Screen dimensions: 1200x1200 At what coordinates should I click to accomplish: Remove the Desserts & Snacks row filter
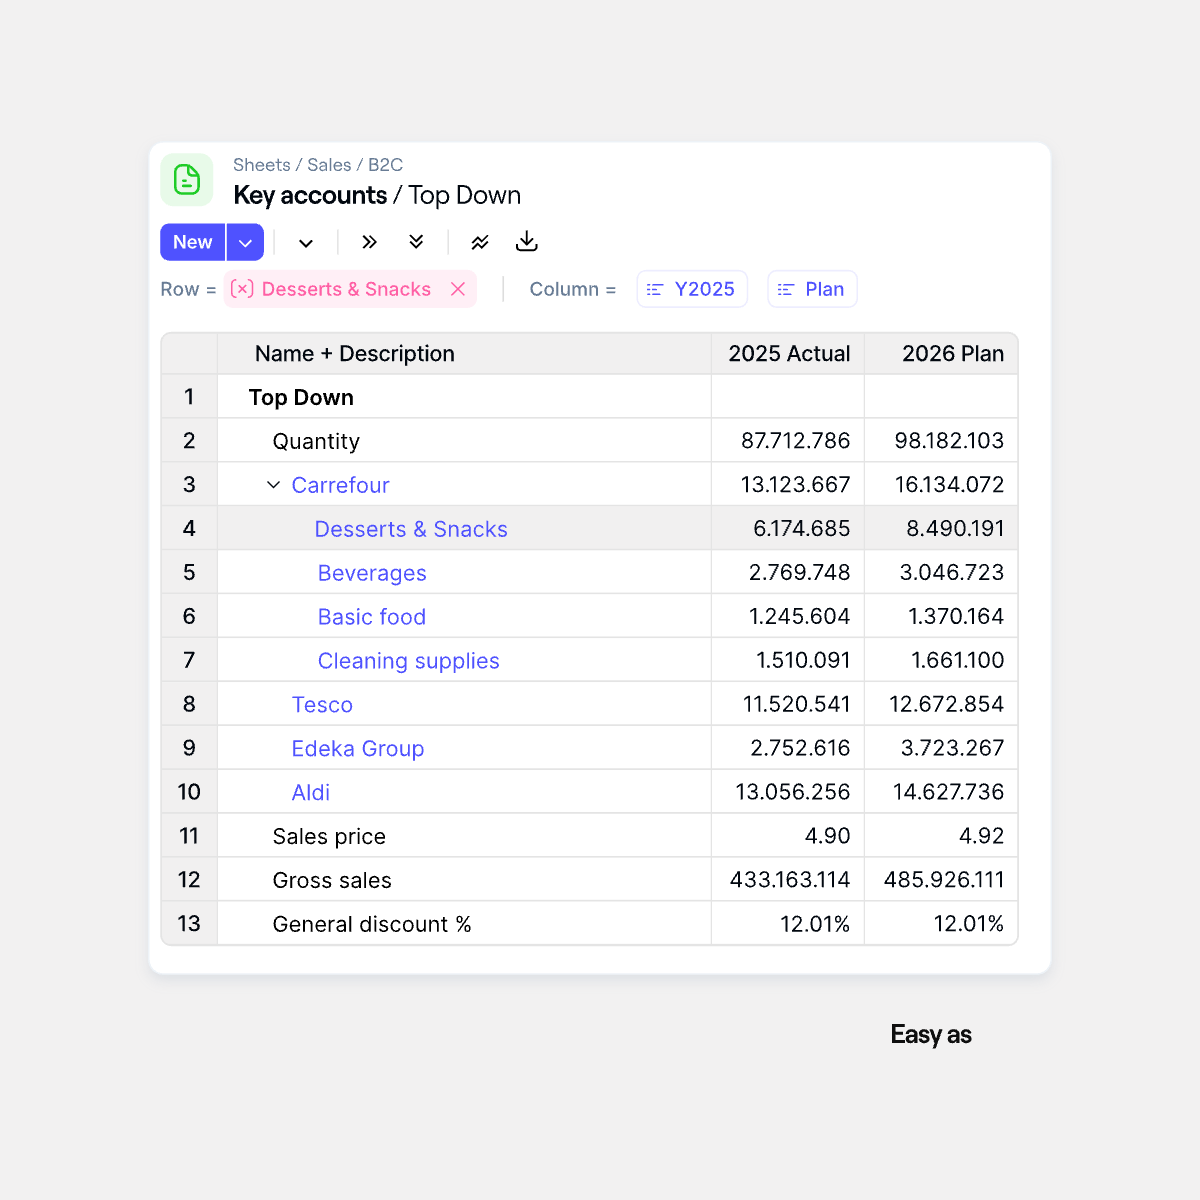(458, 289)
